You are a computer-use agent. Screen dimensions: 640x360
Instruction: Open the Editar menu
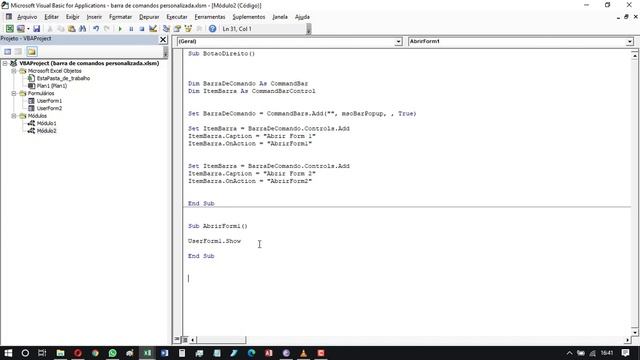coord(51,17)
